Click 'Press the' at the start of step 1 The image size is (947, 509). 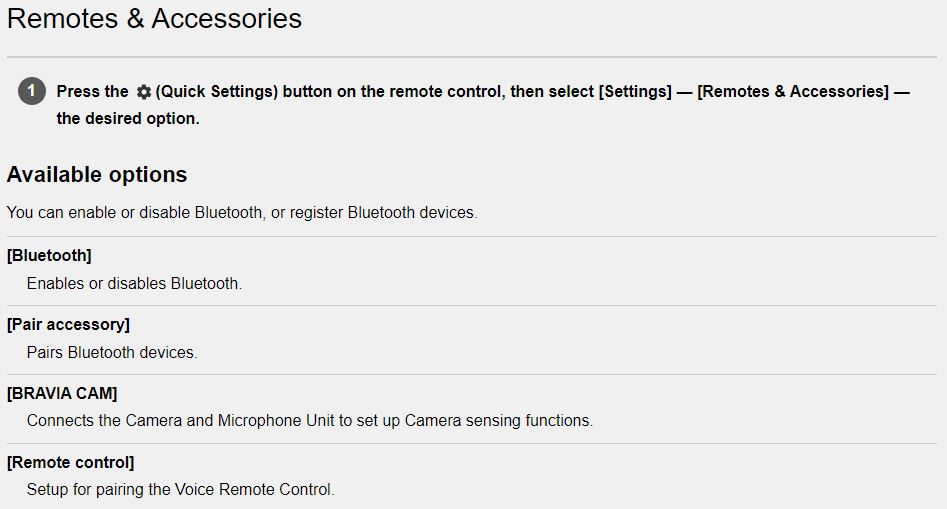pos(92,92)
